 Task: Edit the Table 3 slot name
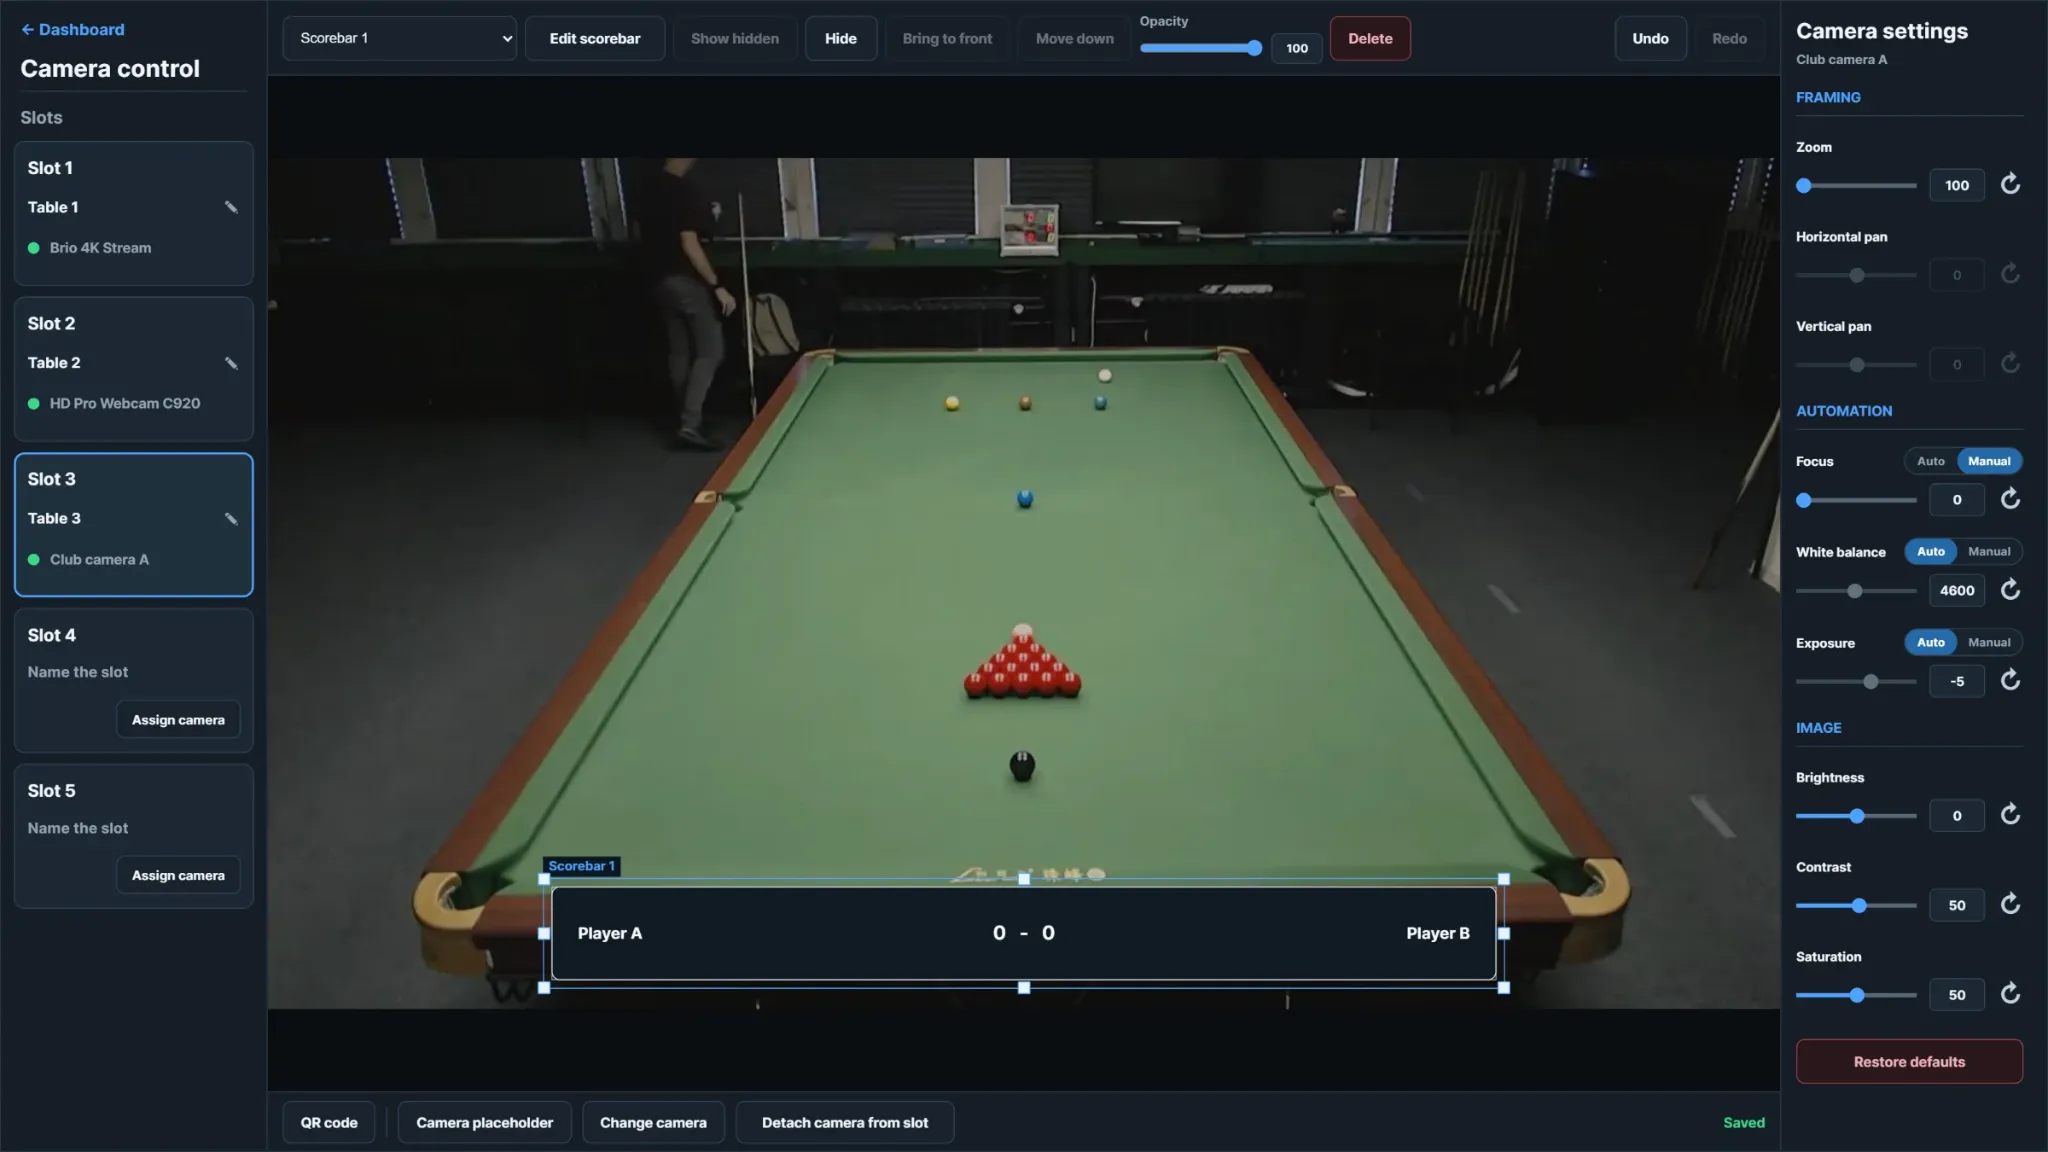(x=231, y=519)
